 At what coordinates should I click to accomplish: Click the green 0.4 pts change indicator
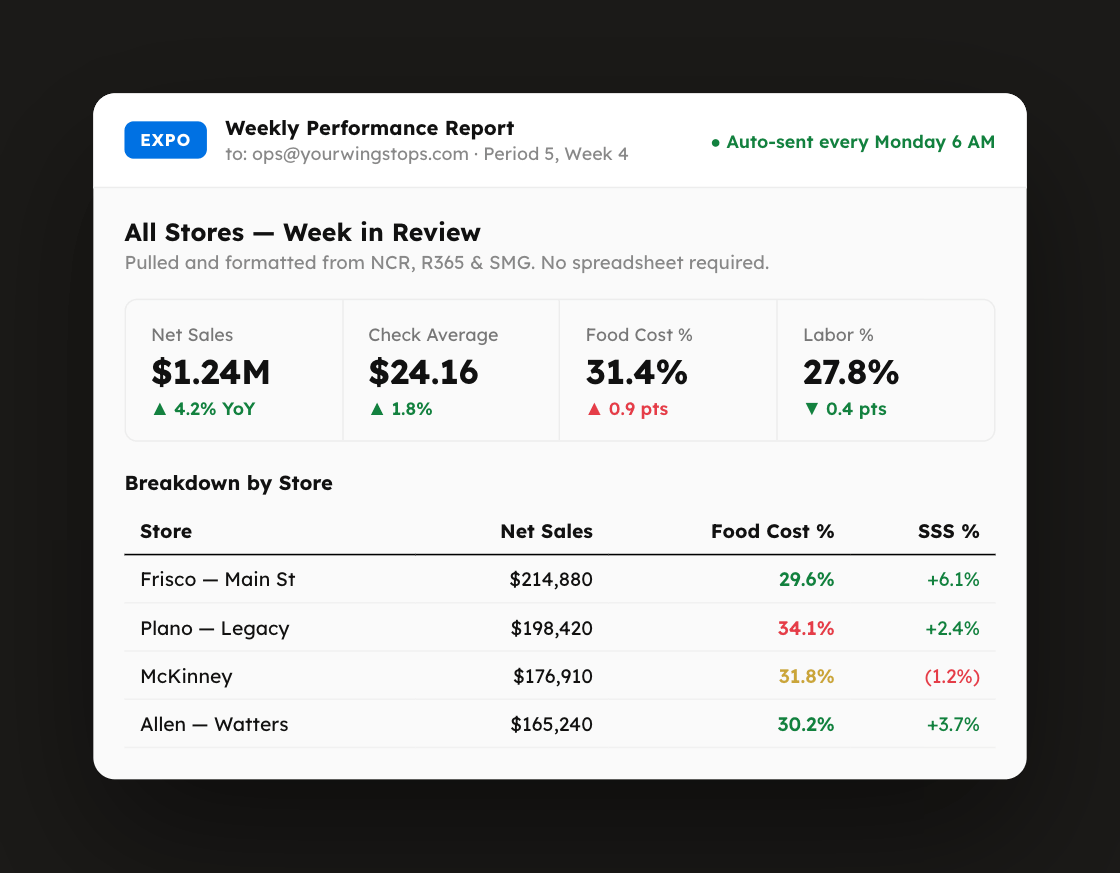click(x=845, y=409)
